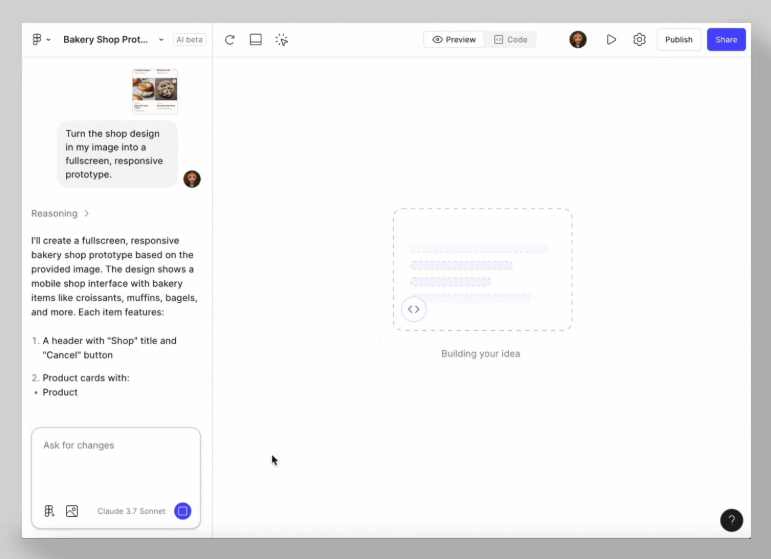The width and height of the screenshot is (771, 559).
Task: Click the "Turn the shop design" chat message
Action: [117, 154]
